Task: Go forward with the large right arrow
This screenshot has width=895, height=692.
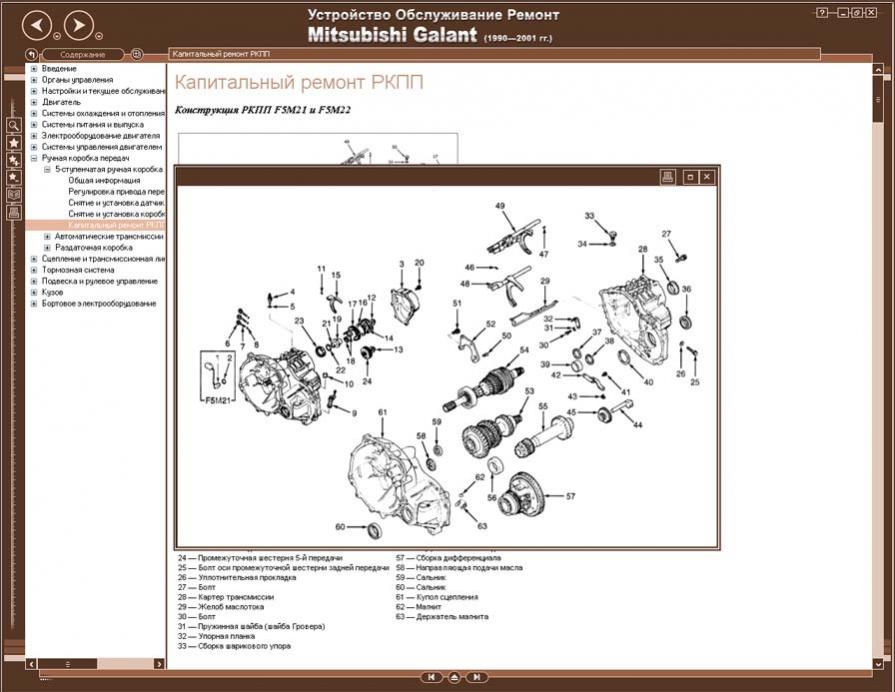Action: click(x=79, y=26)
